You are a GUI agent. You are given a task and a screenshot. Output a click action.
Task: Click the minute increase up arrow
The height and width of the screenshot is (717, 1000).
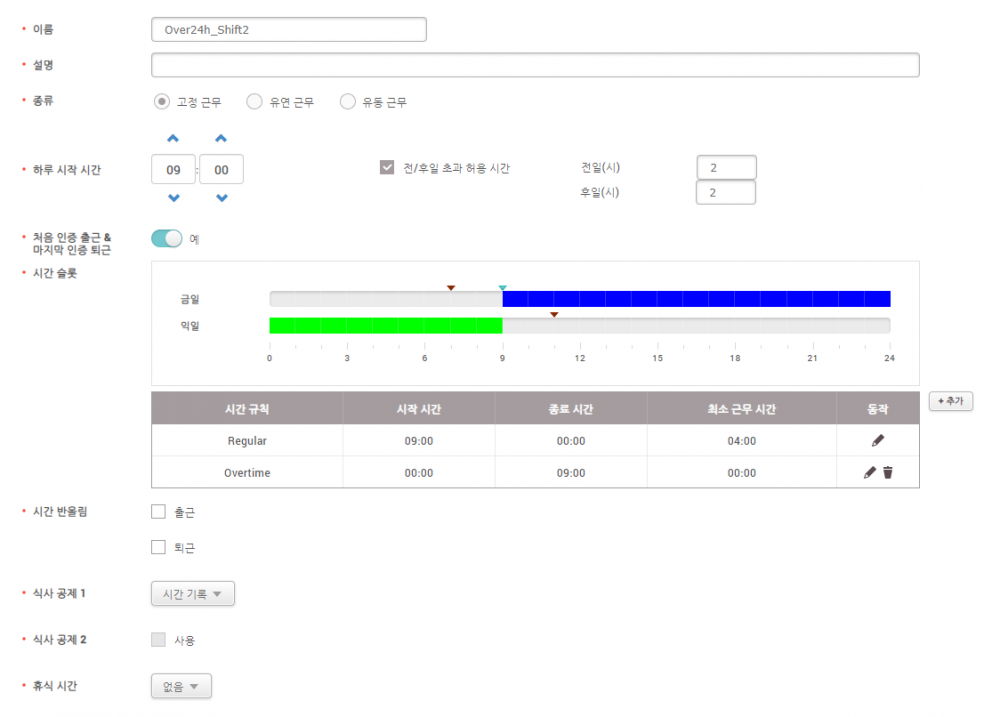point(221,139)
